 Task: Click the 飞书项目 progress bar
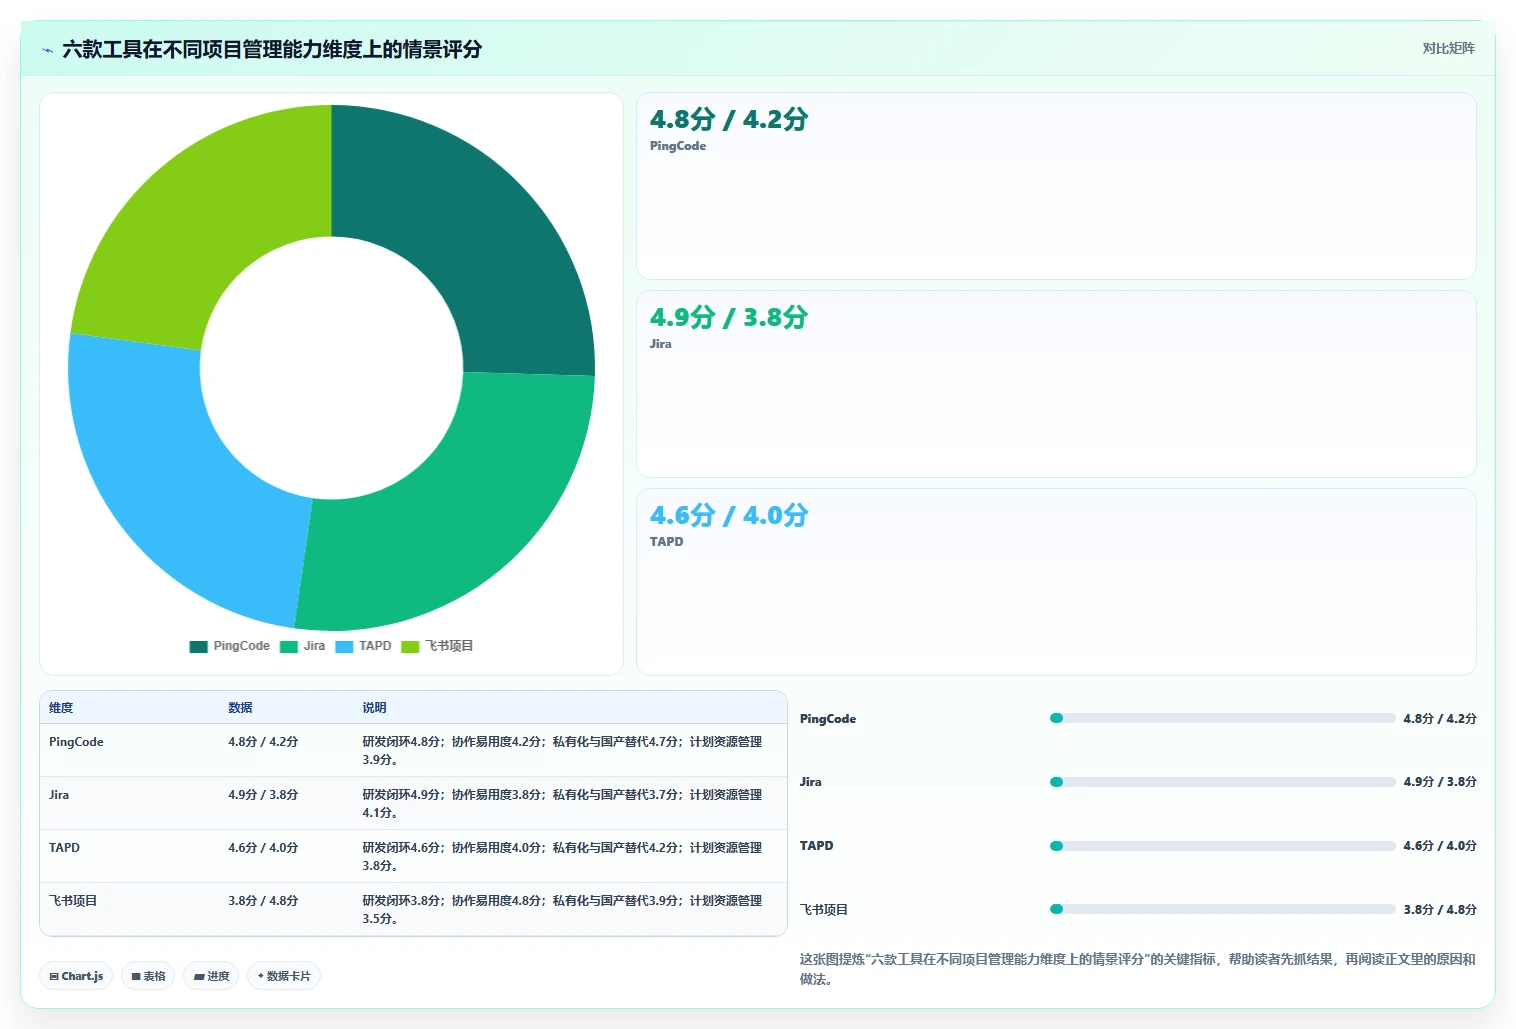tap(1222, 909)
